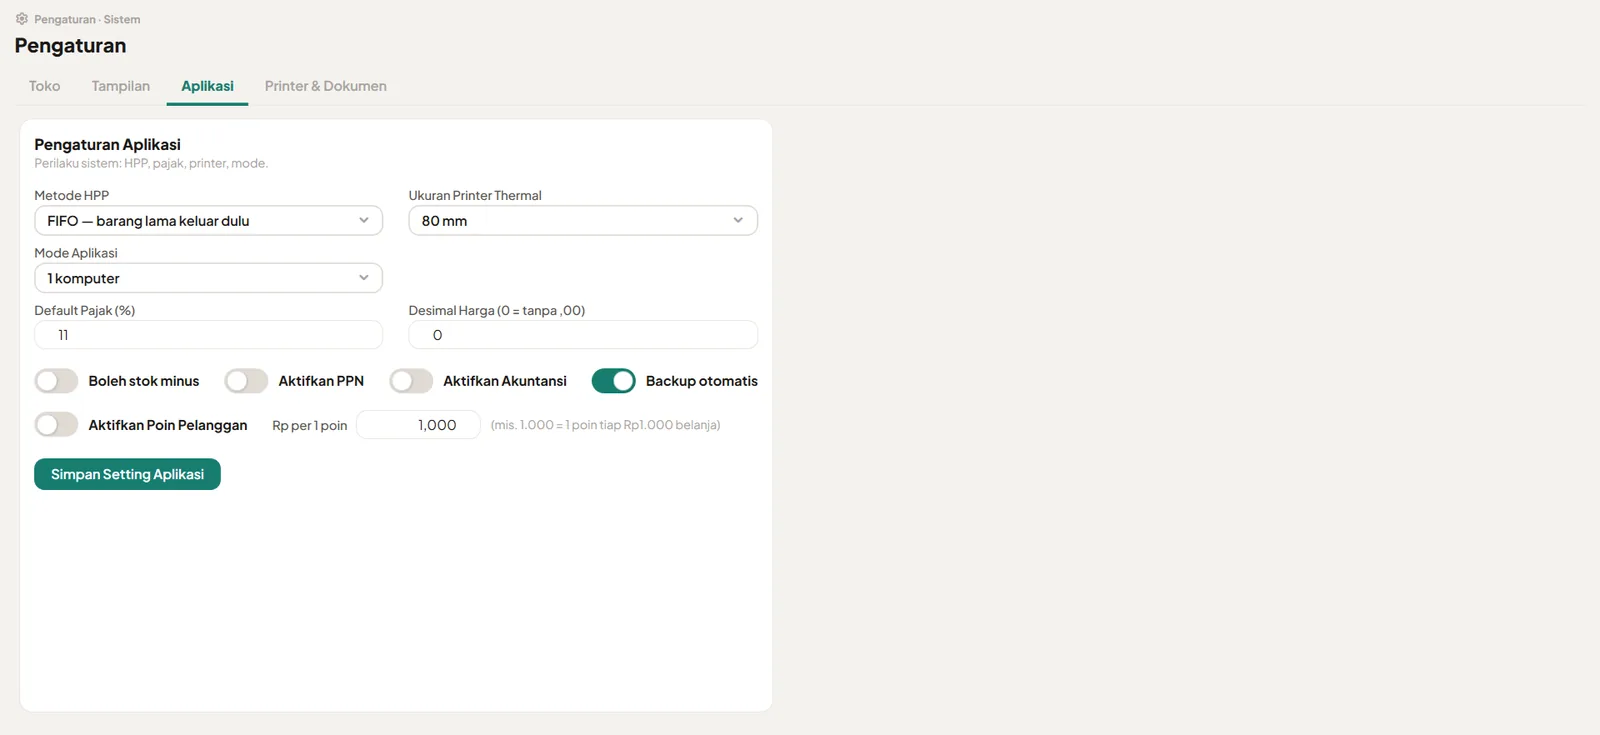Toggle Aktifkan Akuntansi on
The height and width of the screenshot is (735, 1600).
411,381
